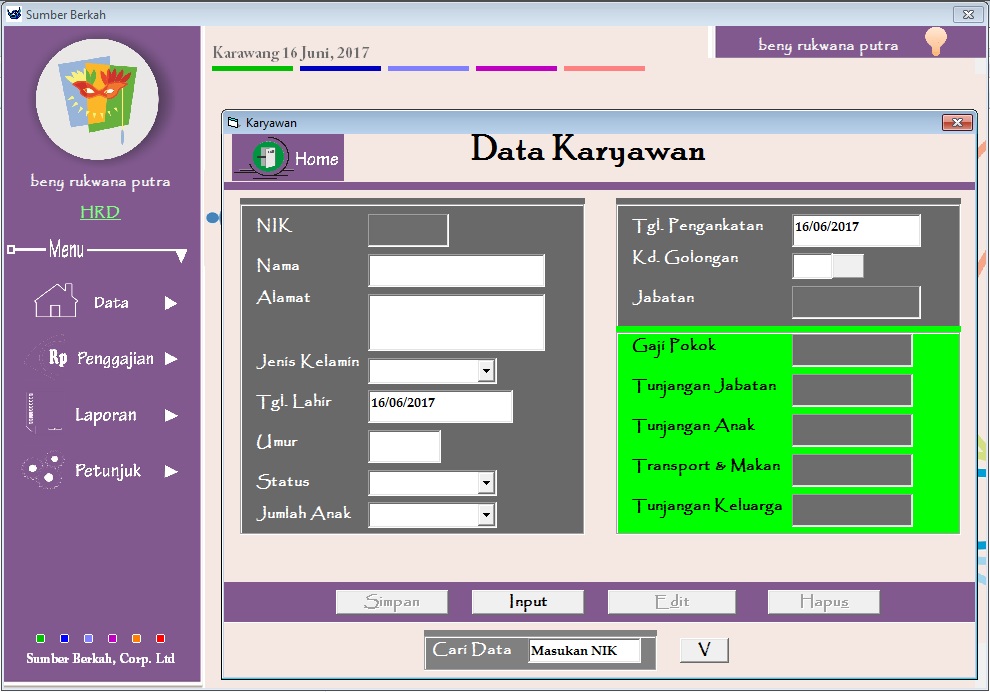
Task: Click the green color square at bottom left
Action: [x=41, y=637]
